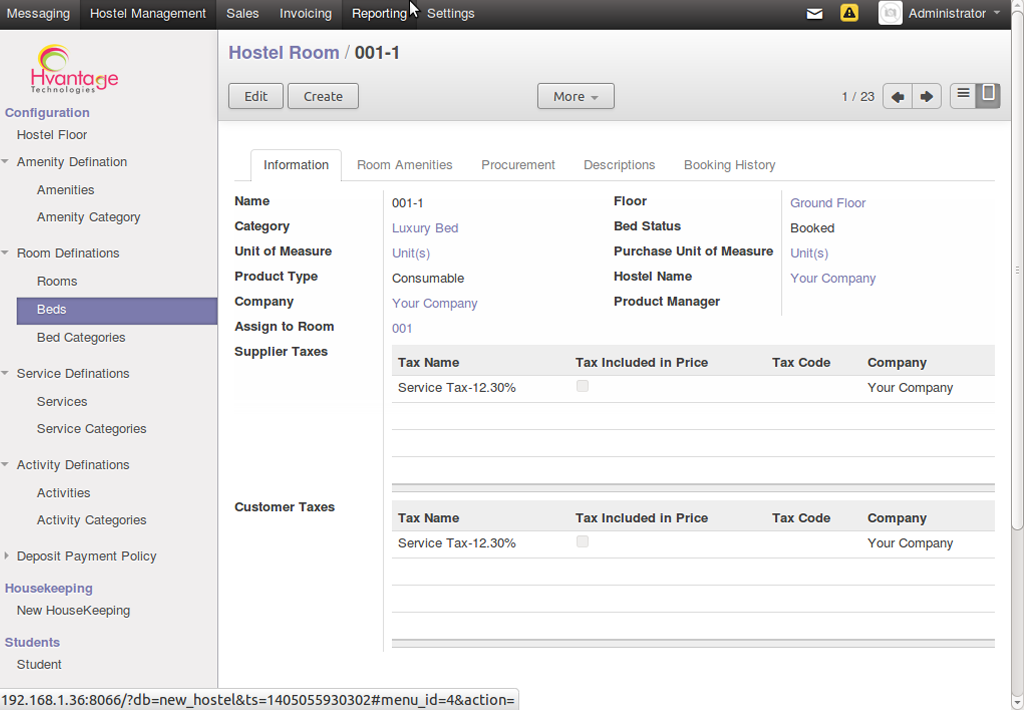This screenshot has width=1024, height=710.
Task: Click the Hostel Room breadcrumb link
Action: point(283,53)
